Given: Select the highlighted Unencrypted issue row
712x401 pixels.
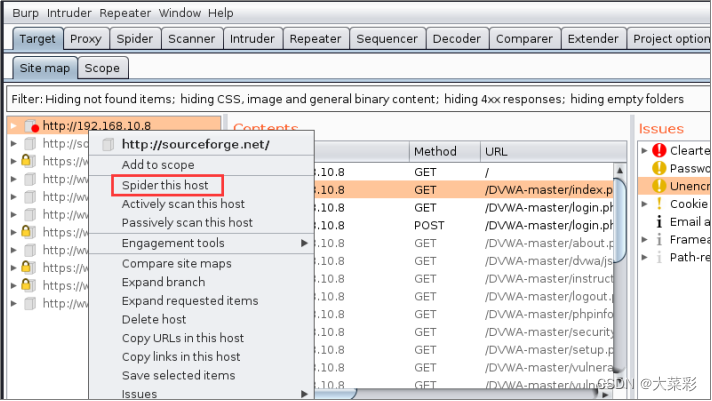Looking at the screenshot, I should pos(674,186).
